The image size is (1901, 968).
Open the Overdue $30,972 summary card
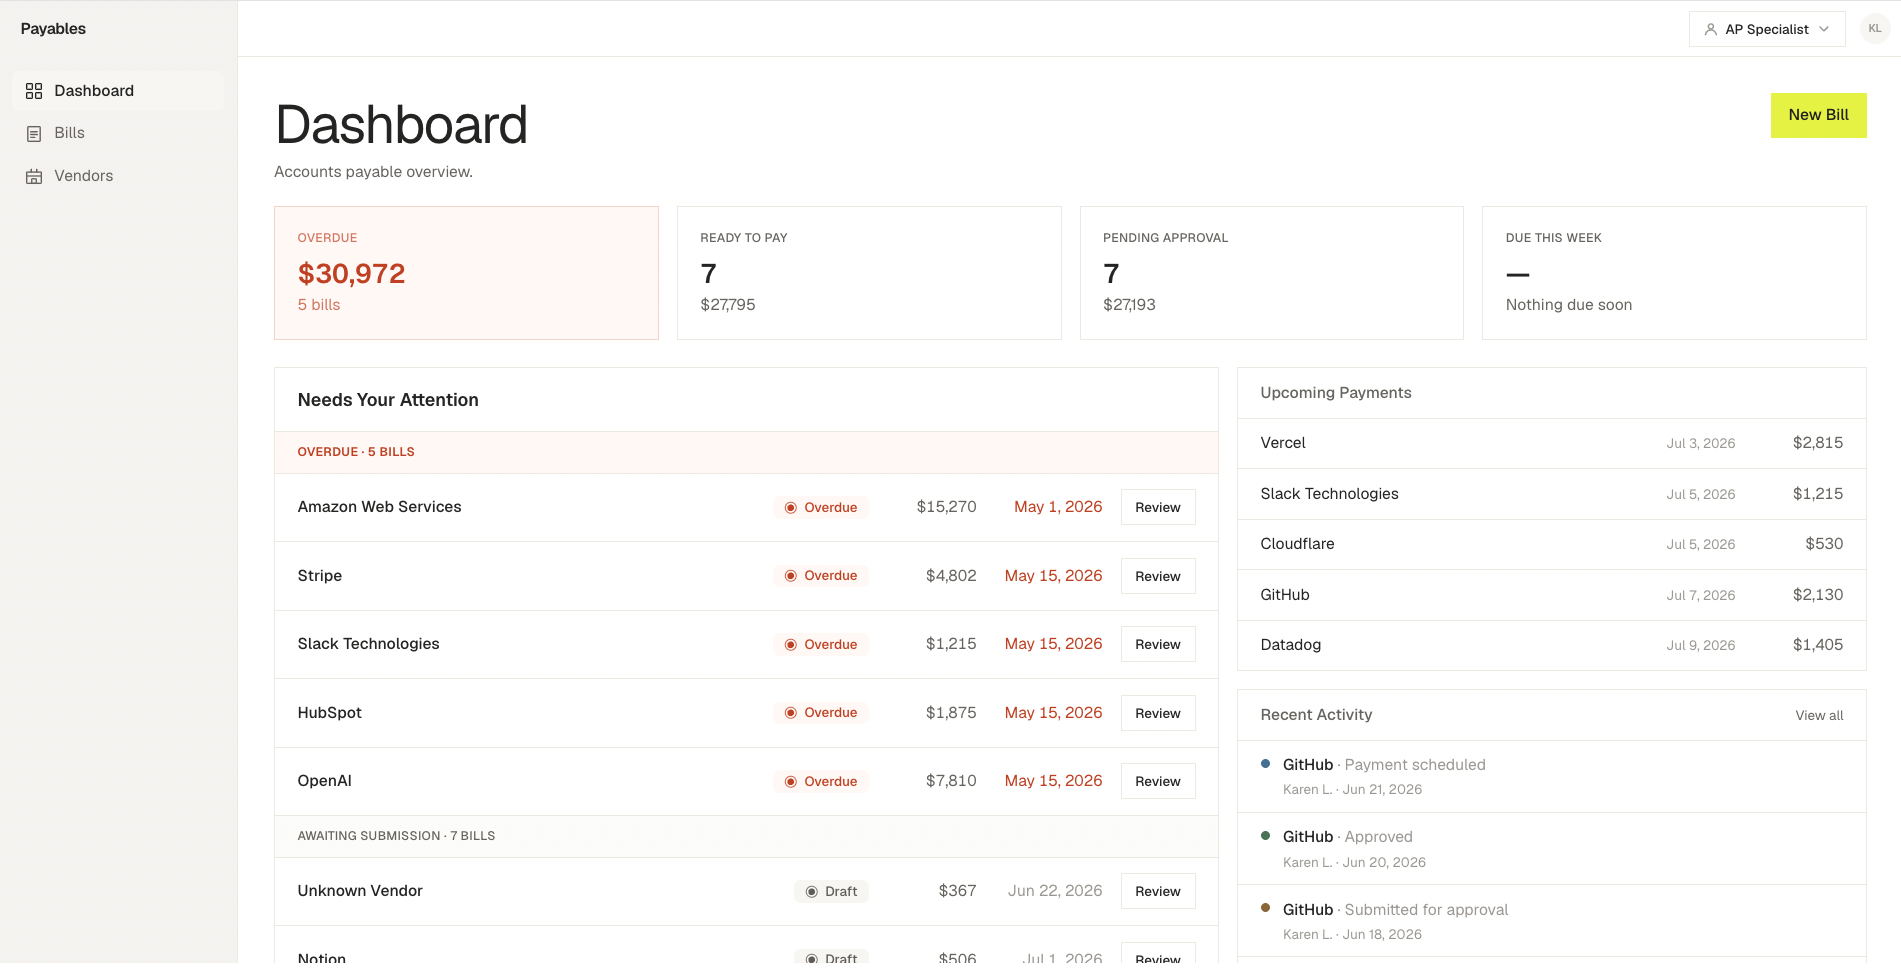tap(466, 273)
